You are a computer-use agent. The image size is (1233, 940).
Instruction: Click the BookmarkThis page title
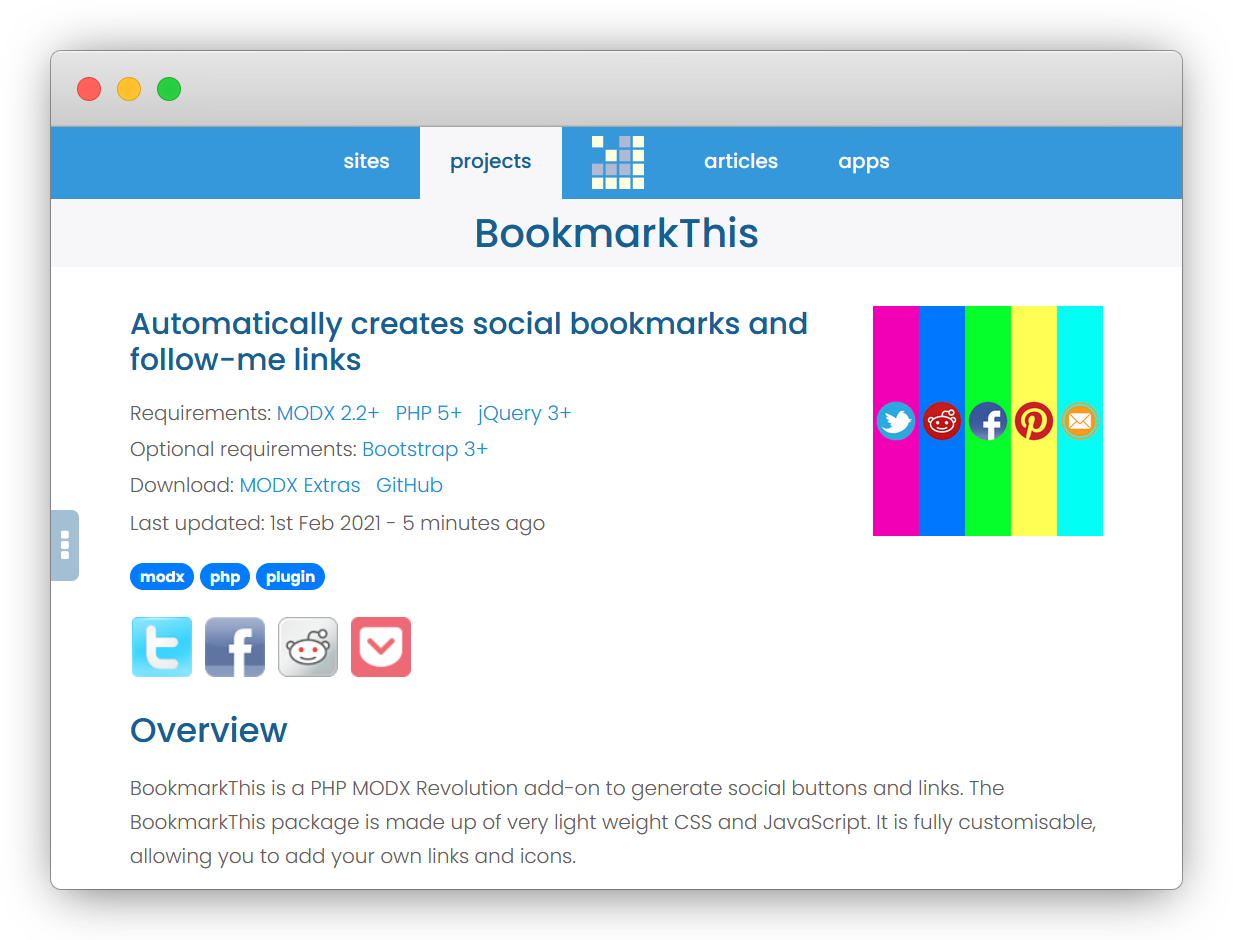click(x=616, y=233)
